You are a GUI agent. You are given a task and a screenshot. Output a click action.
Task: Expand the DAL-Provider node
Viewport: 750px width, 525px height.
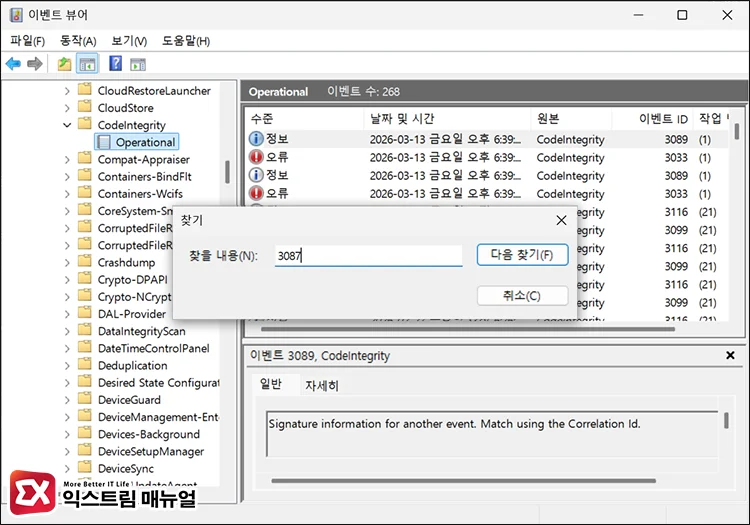pos(67,314)
